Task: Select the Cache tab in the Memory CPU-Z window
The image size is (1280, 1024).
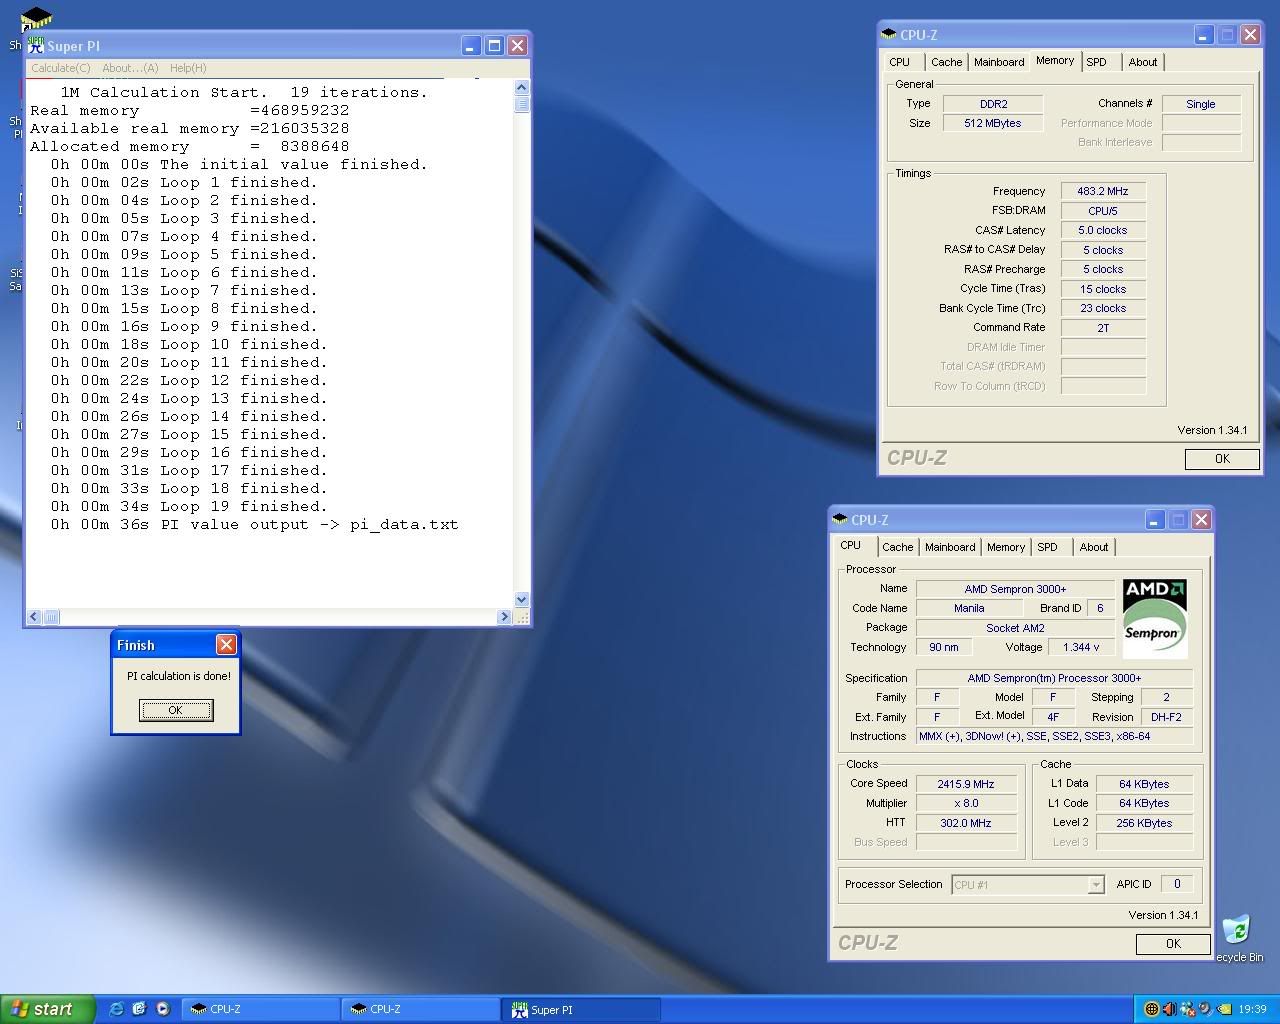Action: tap(946, 62)
